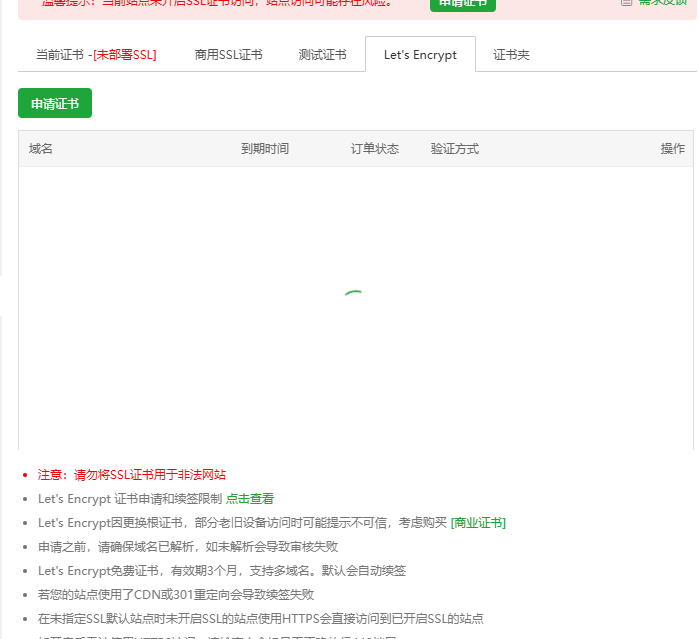The height and width of the screenshot is (639, 699).
Task: Click the red 注意 SSL illegal-site warning text
Action: click(x=132, y=474)
